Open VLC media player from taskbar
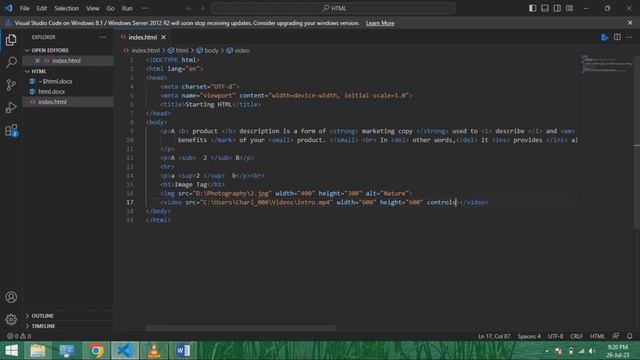This screenshot has width=640, height=360. [154, 350]
